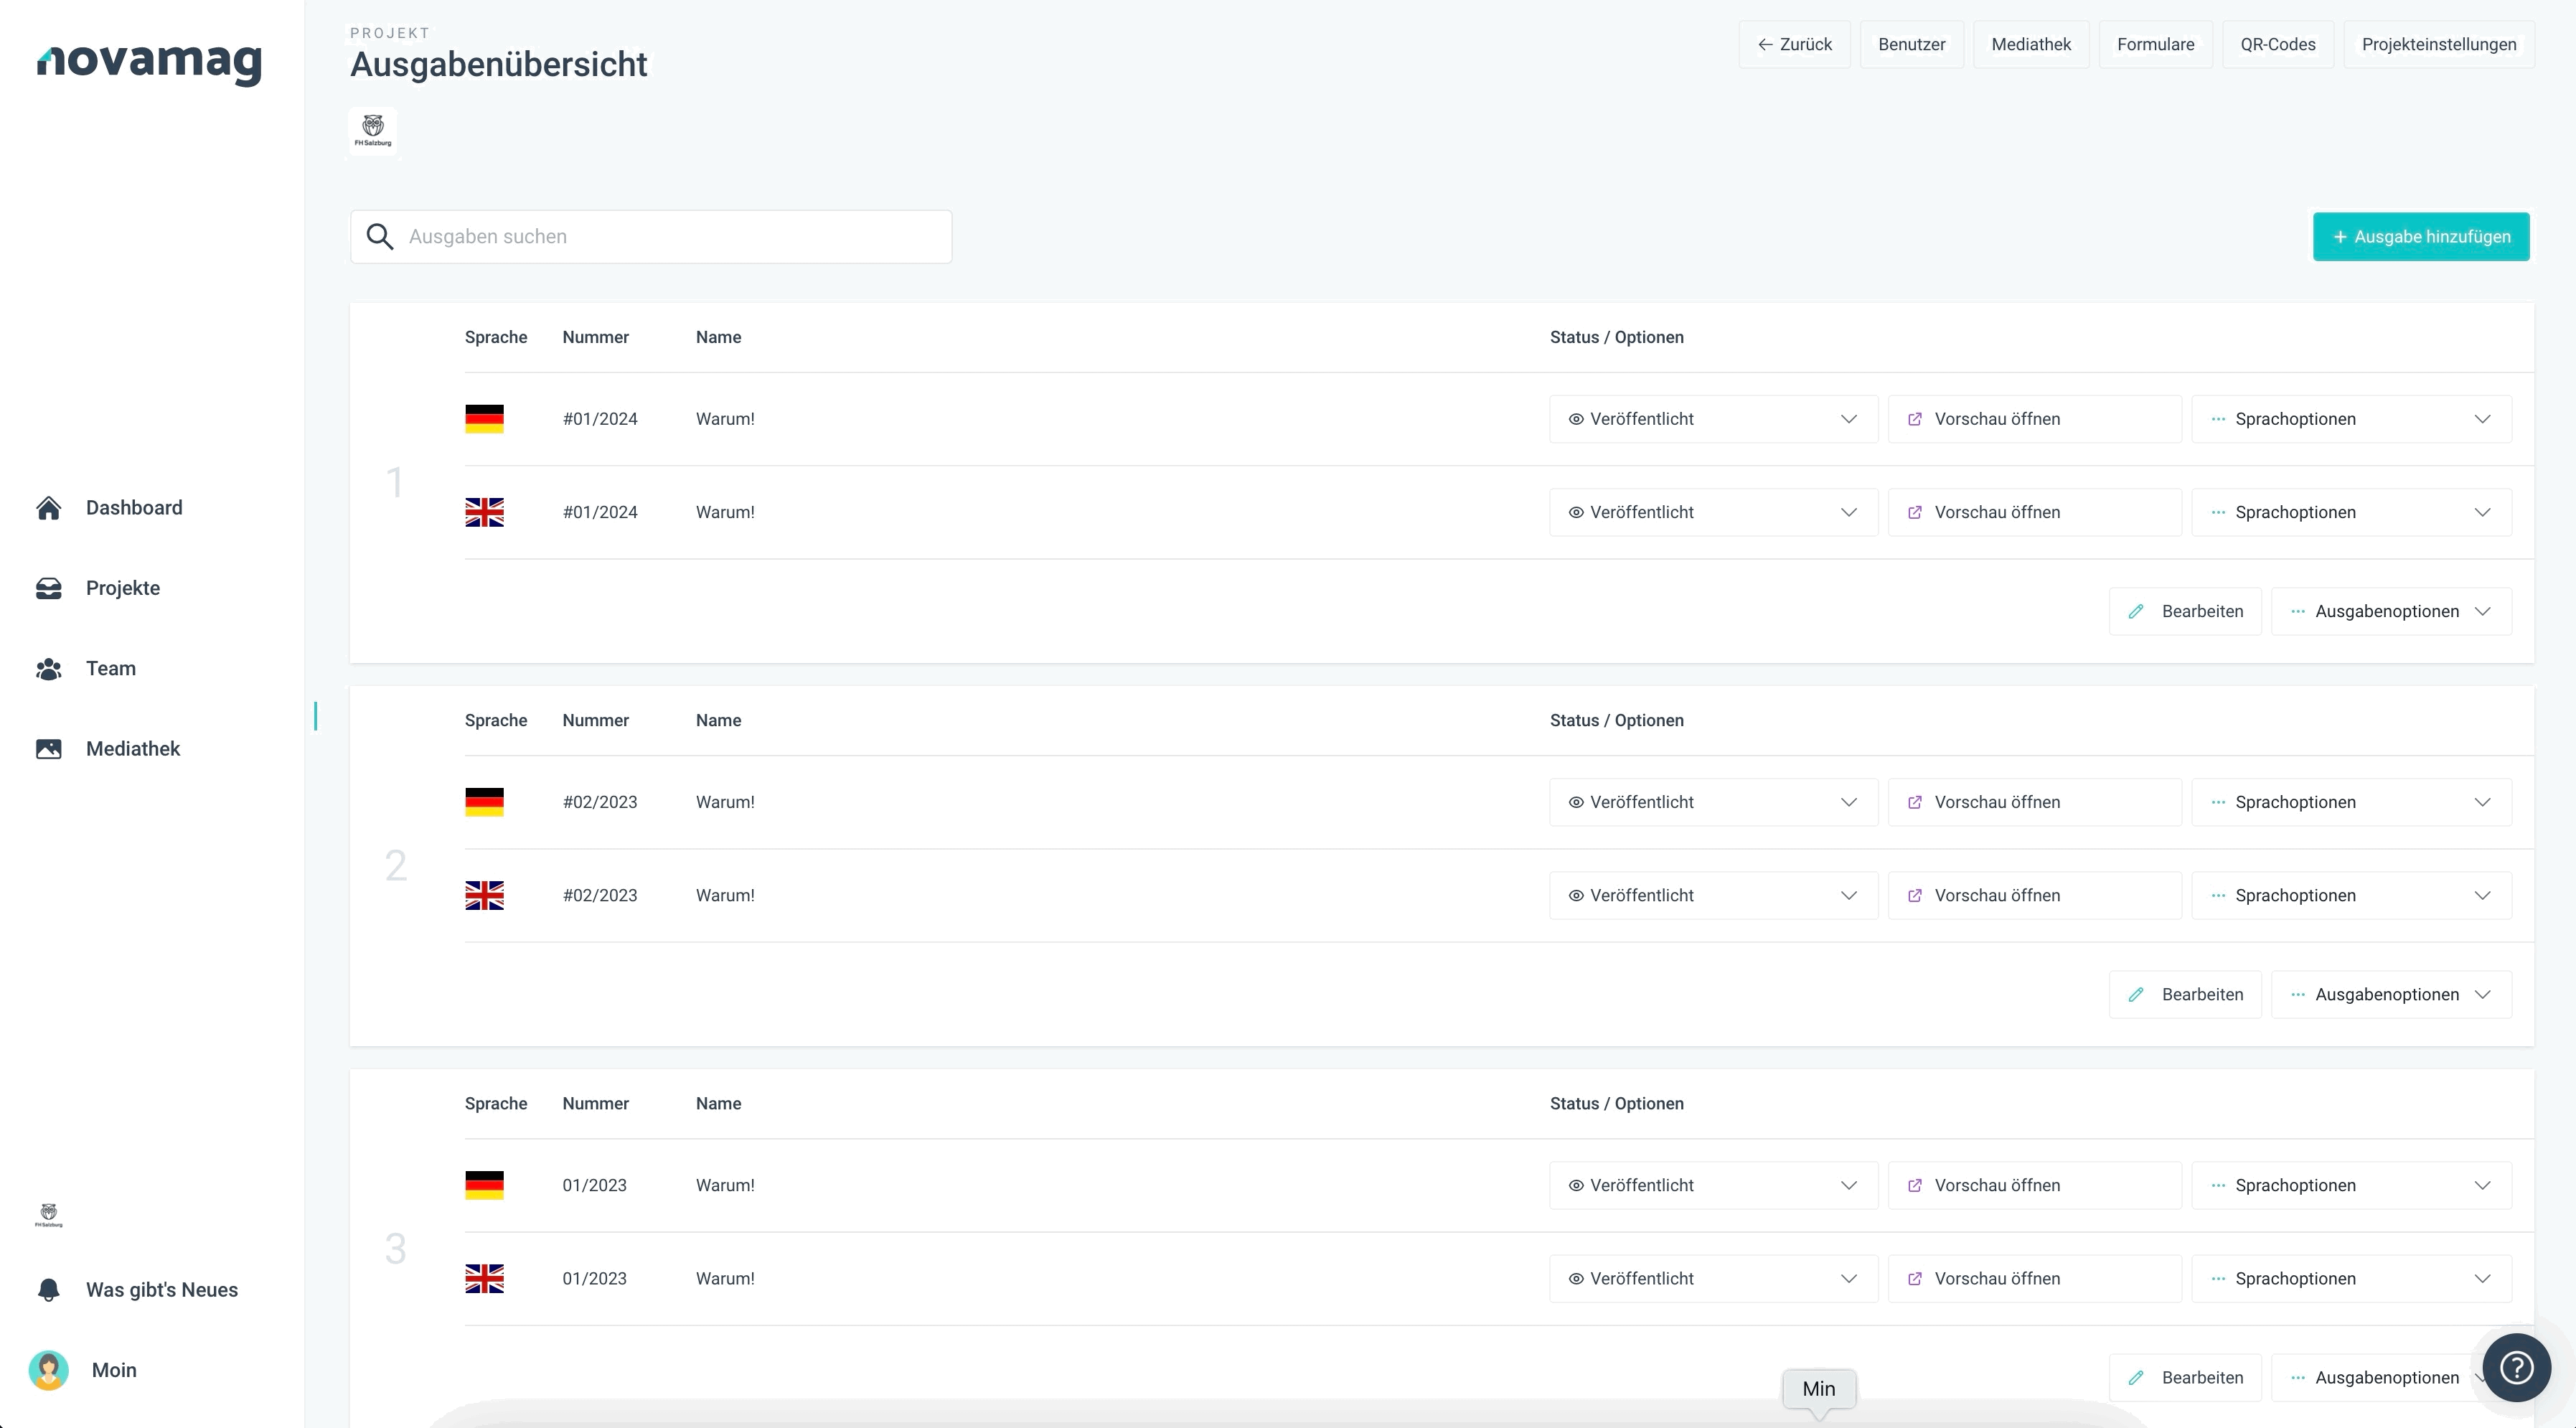Open Veröffentlicht dropdown for German #02/2023
2576x1428 pixels.
[x=1714, y=802]
